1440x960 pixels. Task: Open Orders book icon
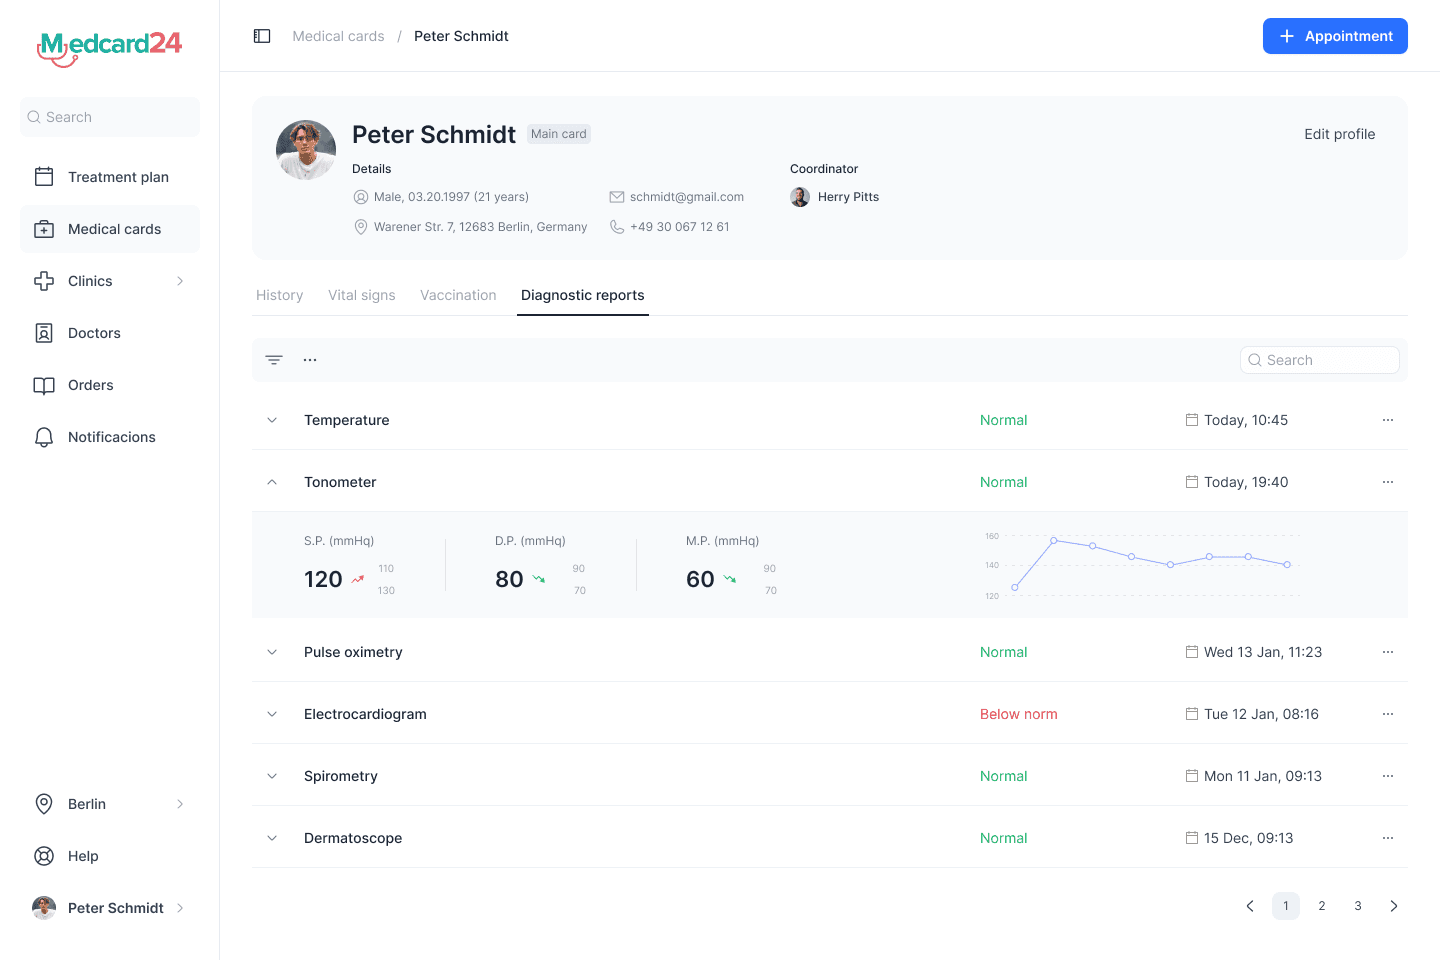44,385
